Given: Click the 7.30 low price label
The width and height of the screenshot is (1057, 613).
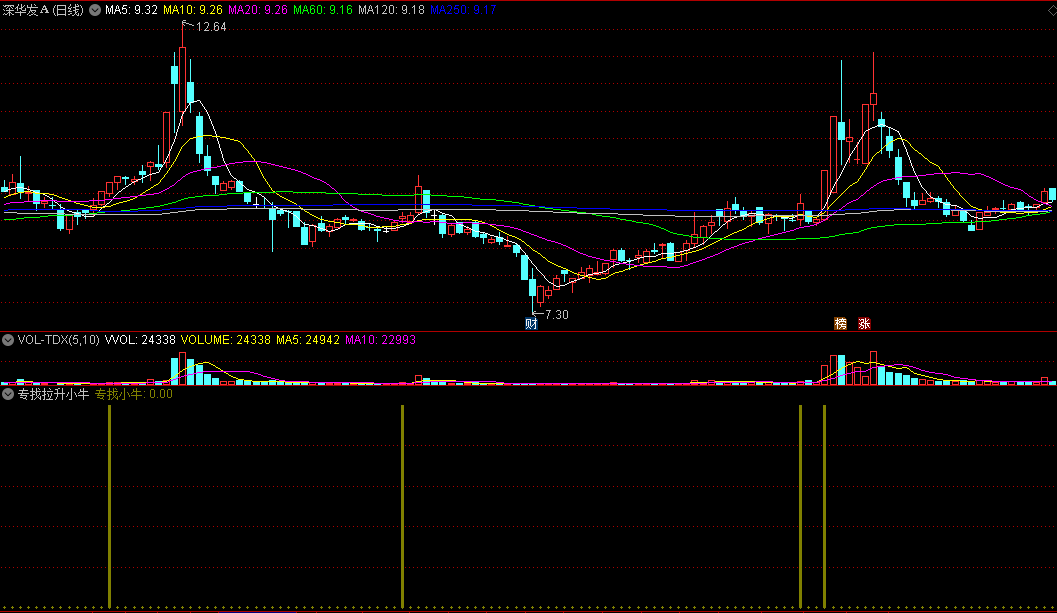Looking at the screenshot, I should point(556,315).
